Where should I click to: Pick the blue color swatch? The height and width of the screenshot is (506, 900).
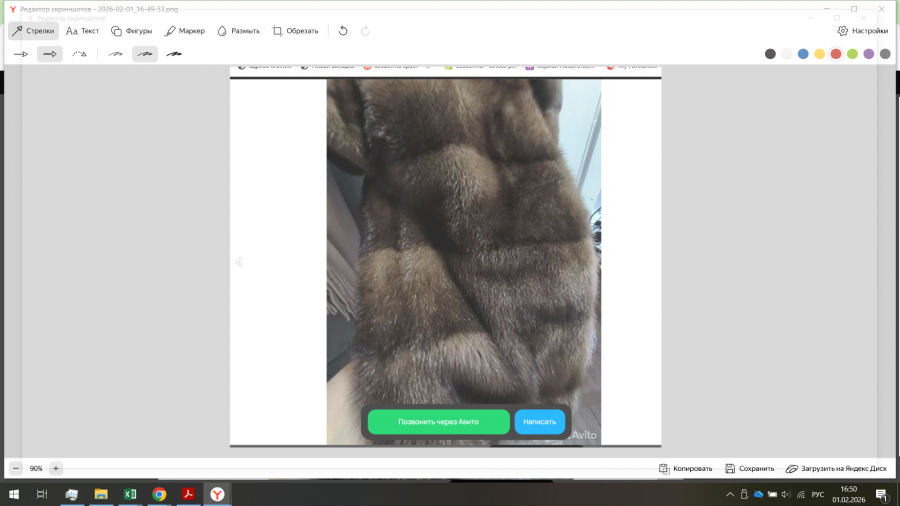[x=803, y=54]
